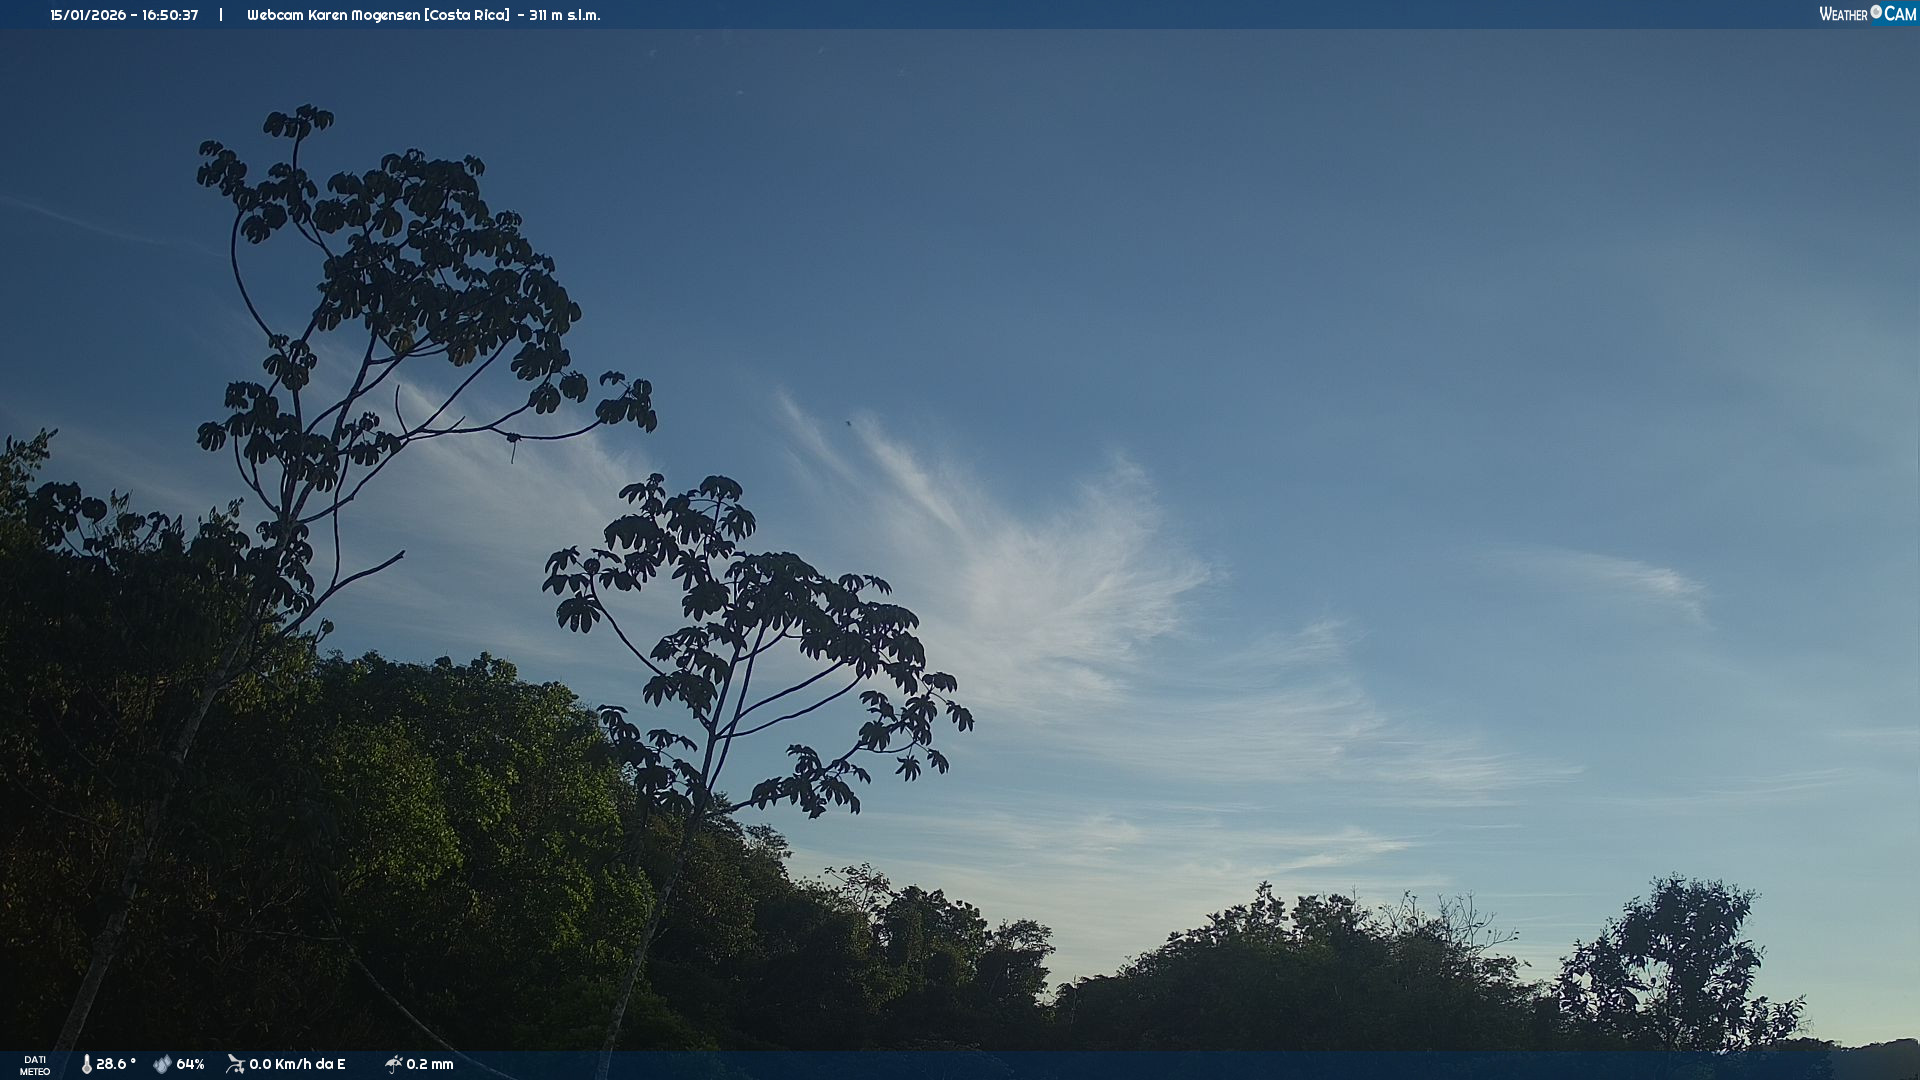Image resolution: width=1920 pixels, height=1080 pixels.
Task: Select the 64% humidity reading
Action: tap(190, 1064)
